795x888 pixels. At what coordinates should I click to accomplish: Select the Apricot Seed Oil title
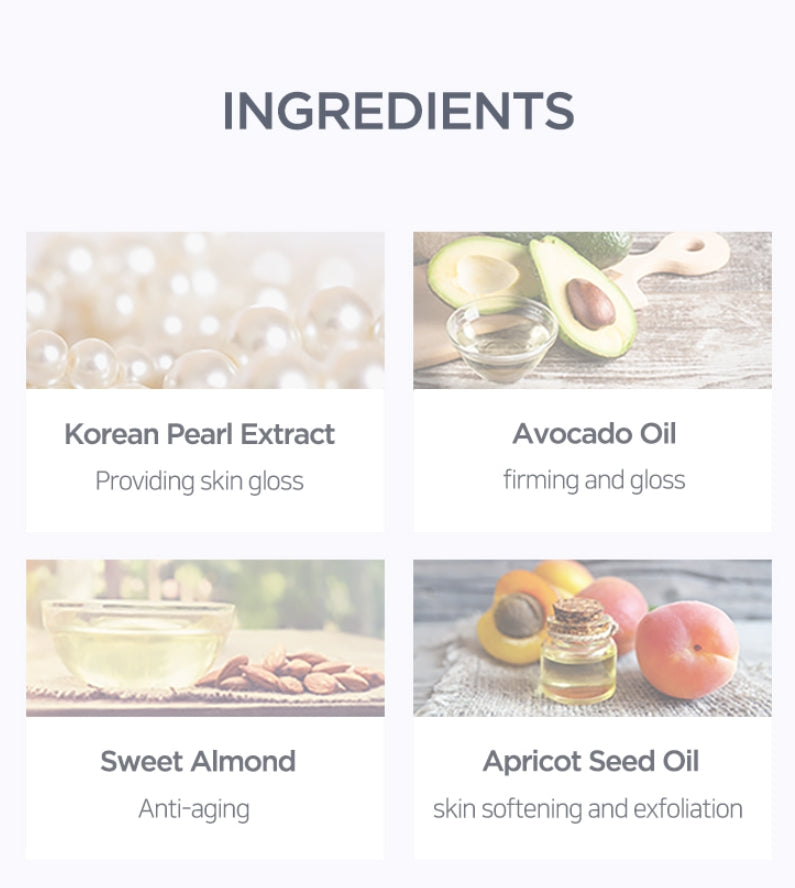coord(591,762)
